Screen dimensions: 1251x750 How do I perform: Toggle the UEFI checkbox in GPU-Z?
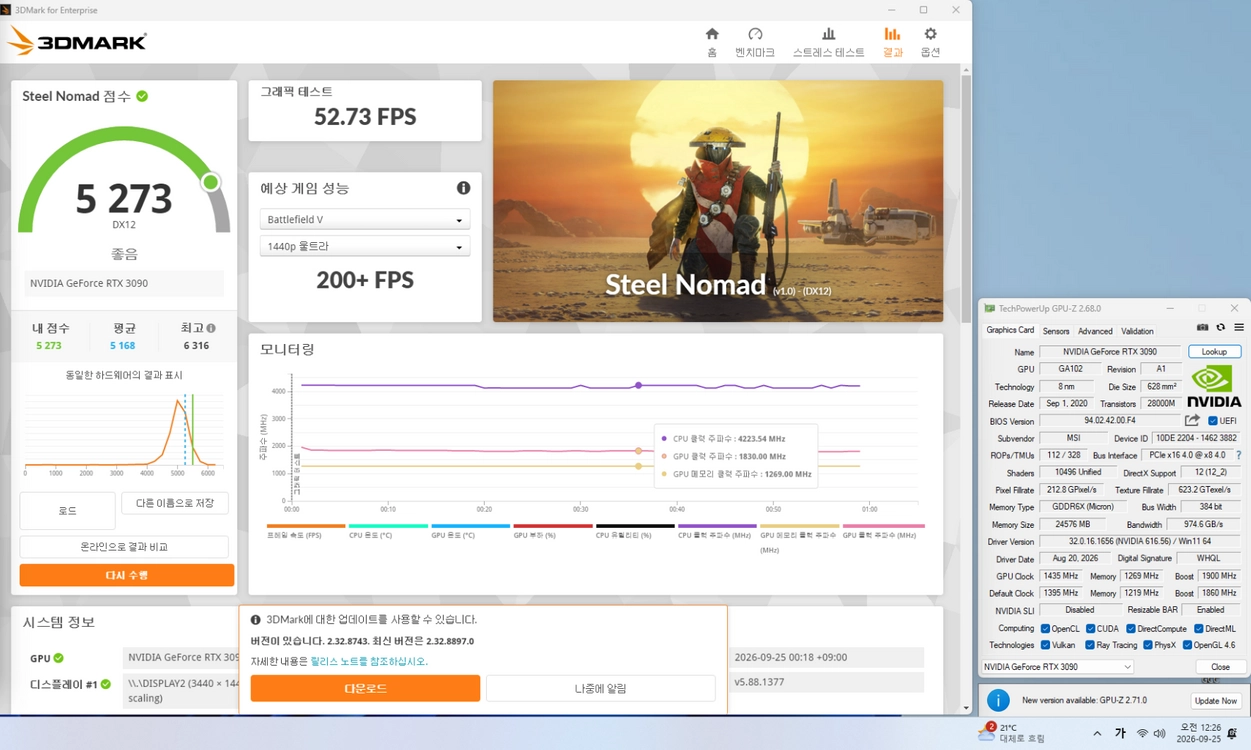click(x=1213, y=421)
